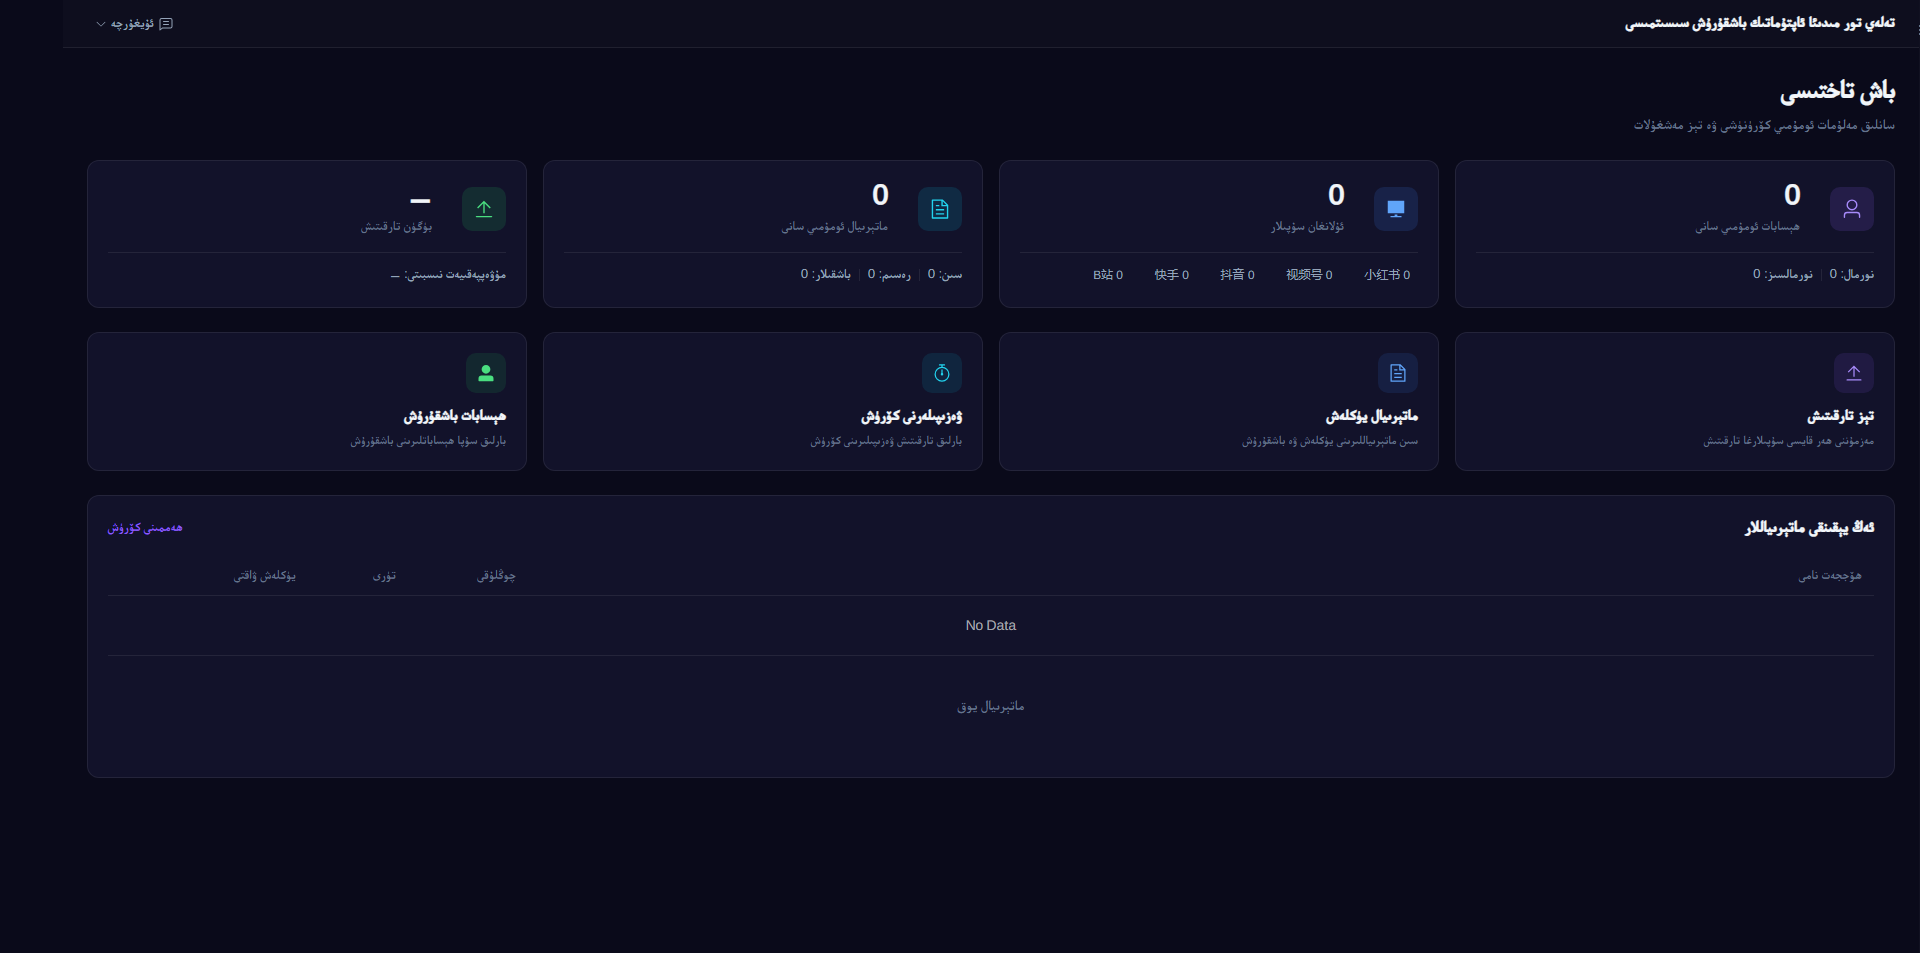Click the "B站 0" platform count
This screenshot has width=1920, height=953.
(x=1108, y=274)
